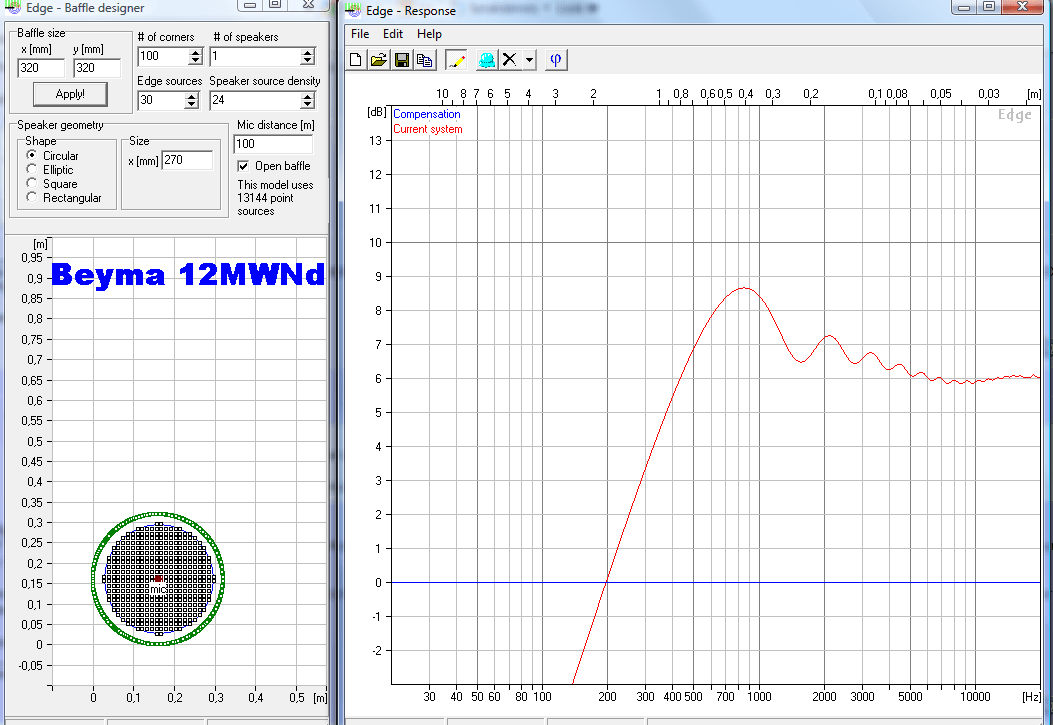Screen dimensions: 1053x725
Task: Click the Mic distance input field
Action: click(x=273, y=144)
